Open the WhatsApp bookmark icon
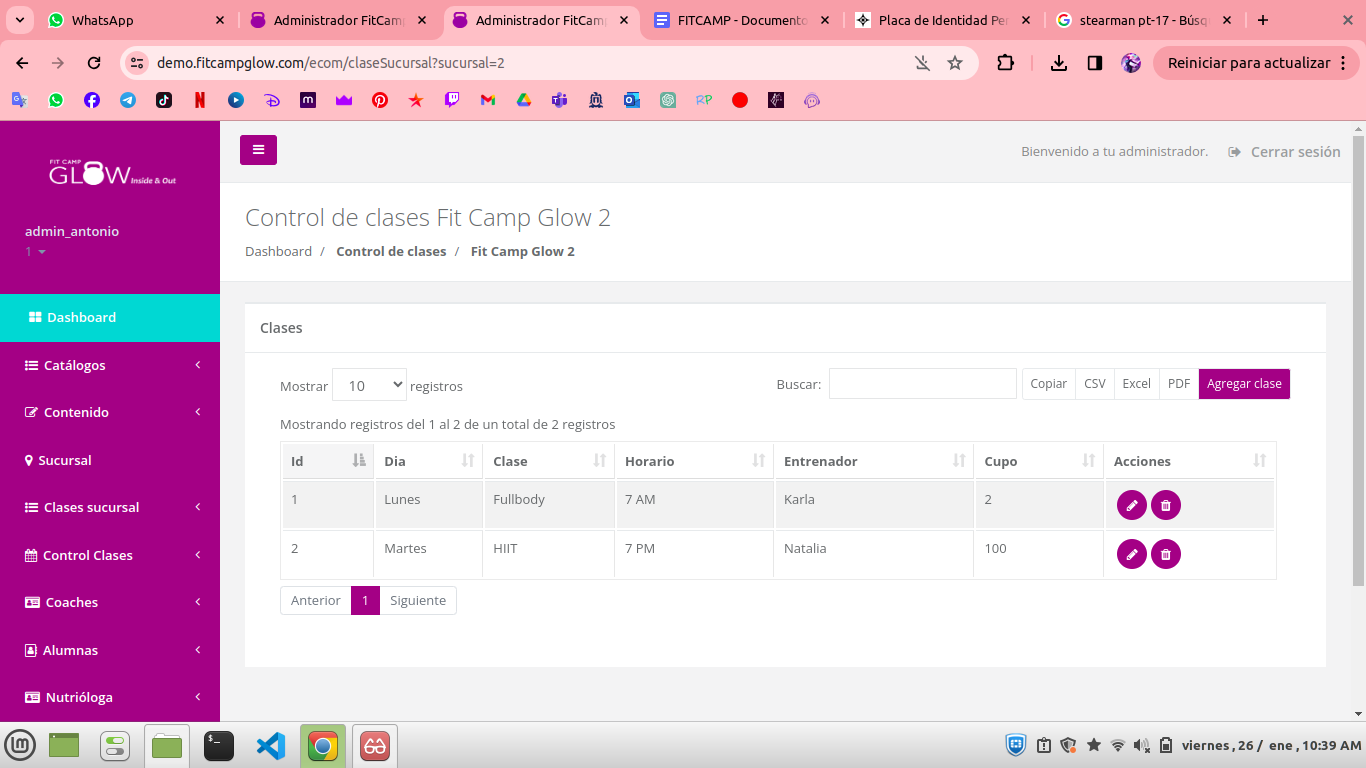1366x768 pixels. pyautogui.click(x=55, y=100)
